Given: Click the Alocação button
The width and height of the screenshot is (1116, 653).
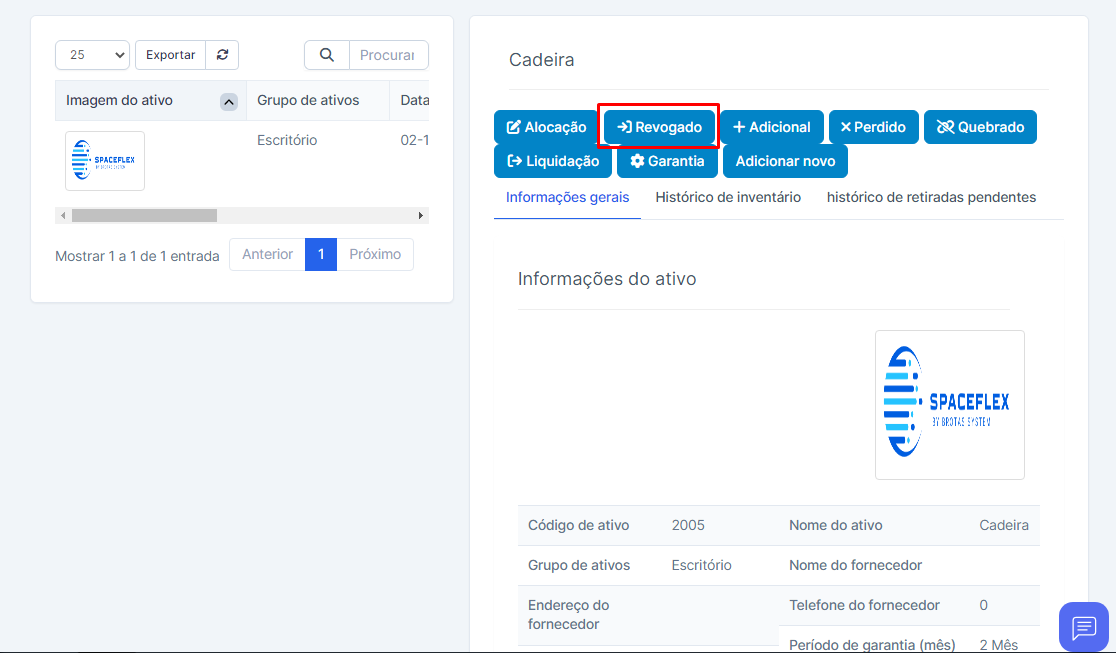Looking at the screenshot, I should 546,127.
